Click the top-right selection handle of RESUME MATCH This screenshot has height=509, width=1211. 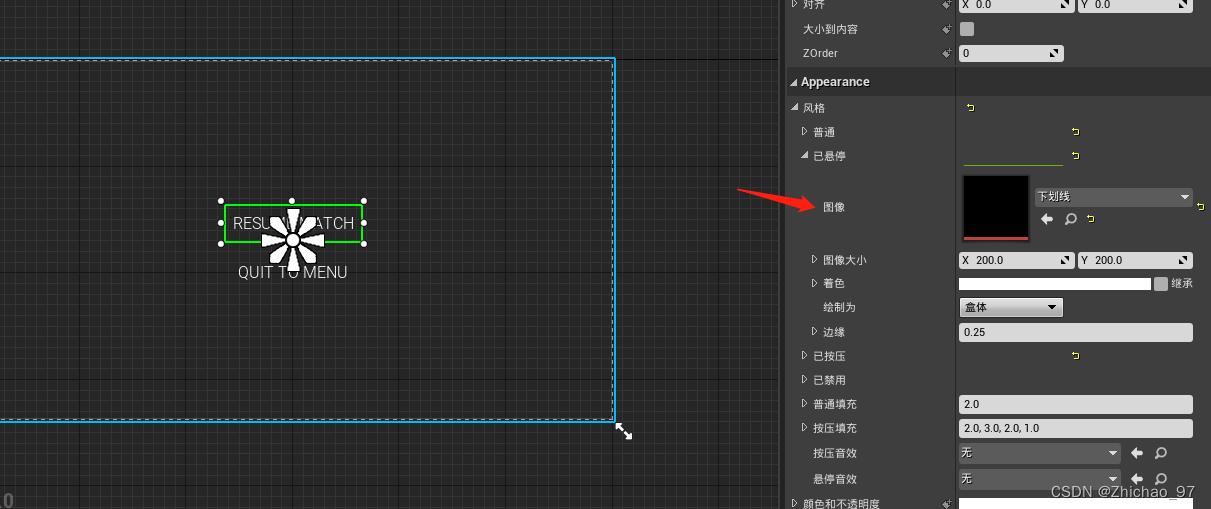point(363,201)
